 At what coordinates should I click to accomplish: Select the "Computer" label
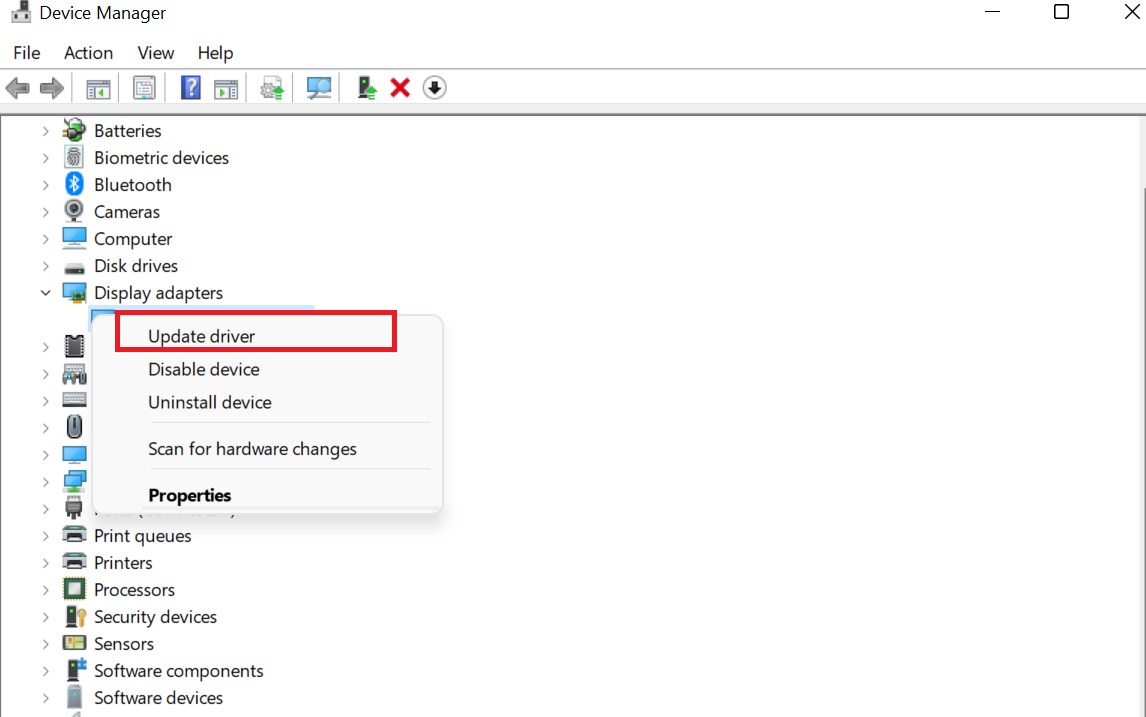pyautogui.click(x=133, y=239)
